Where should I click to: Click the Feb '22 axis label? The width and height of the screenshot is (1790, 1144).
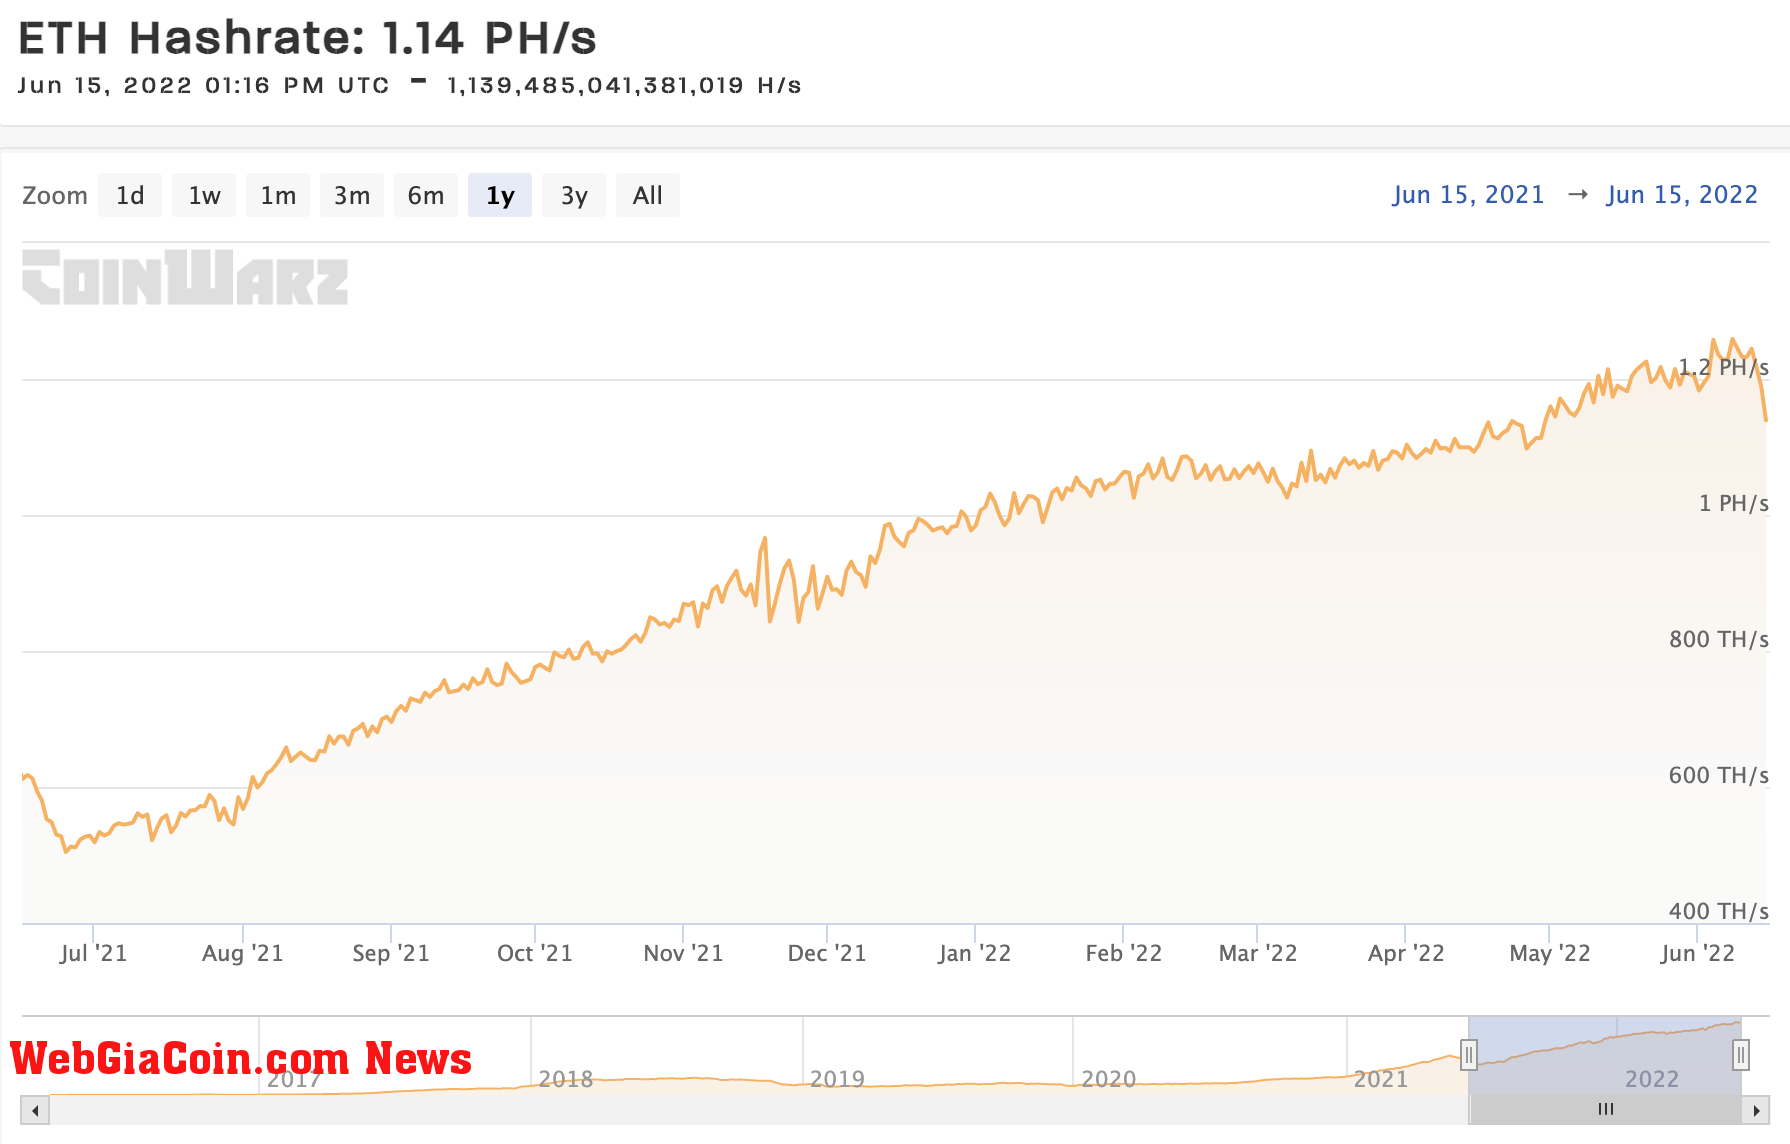(x=1124, y=953)
